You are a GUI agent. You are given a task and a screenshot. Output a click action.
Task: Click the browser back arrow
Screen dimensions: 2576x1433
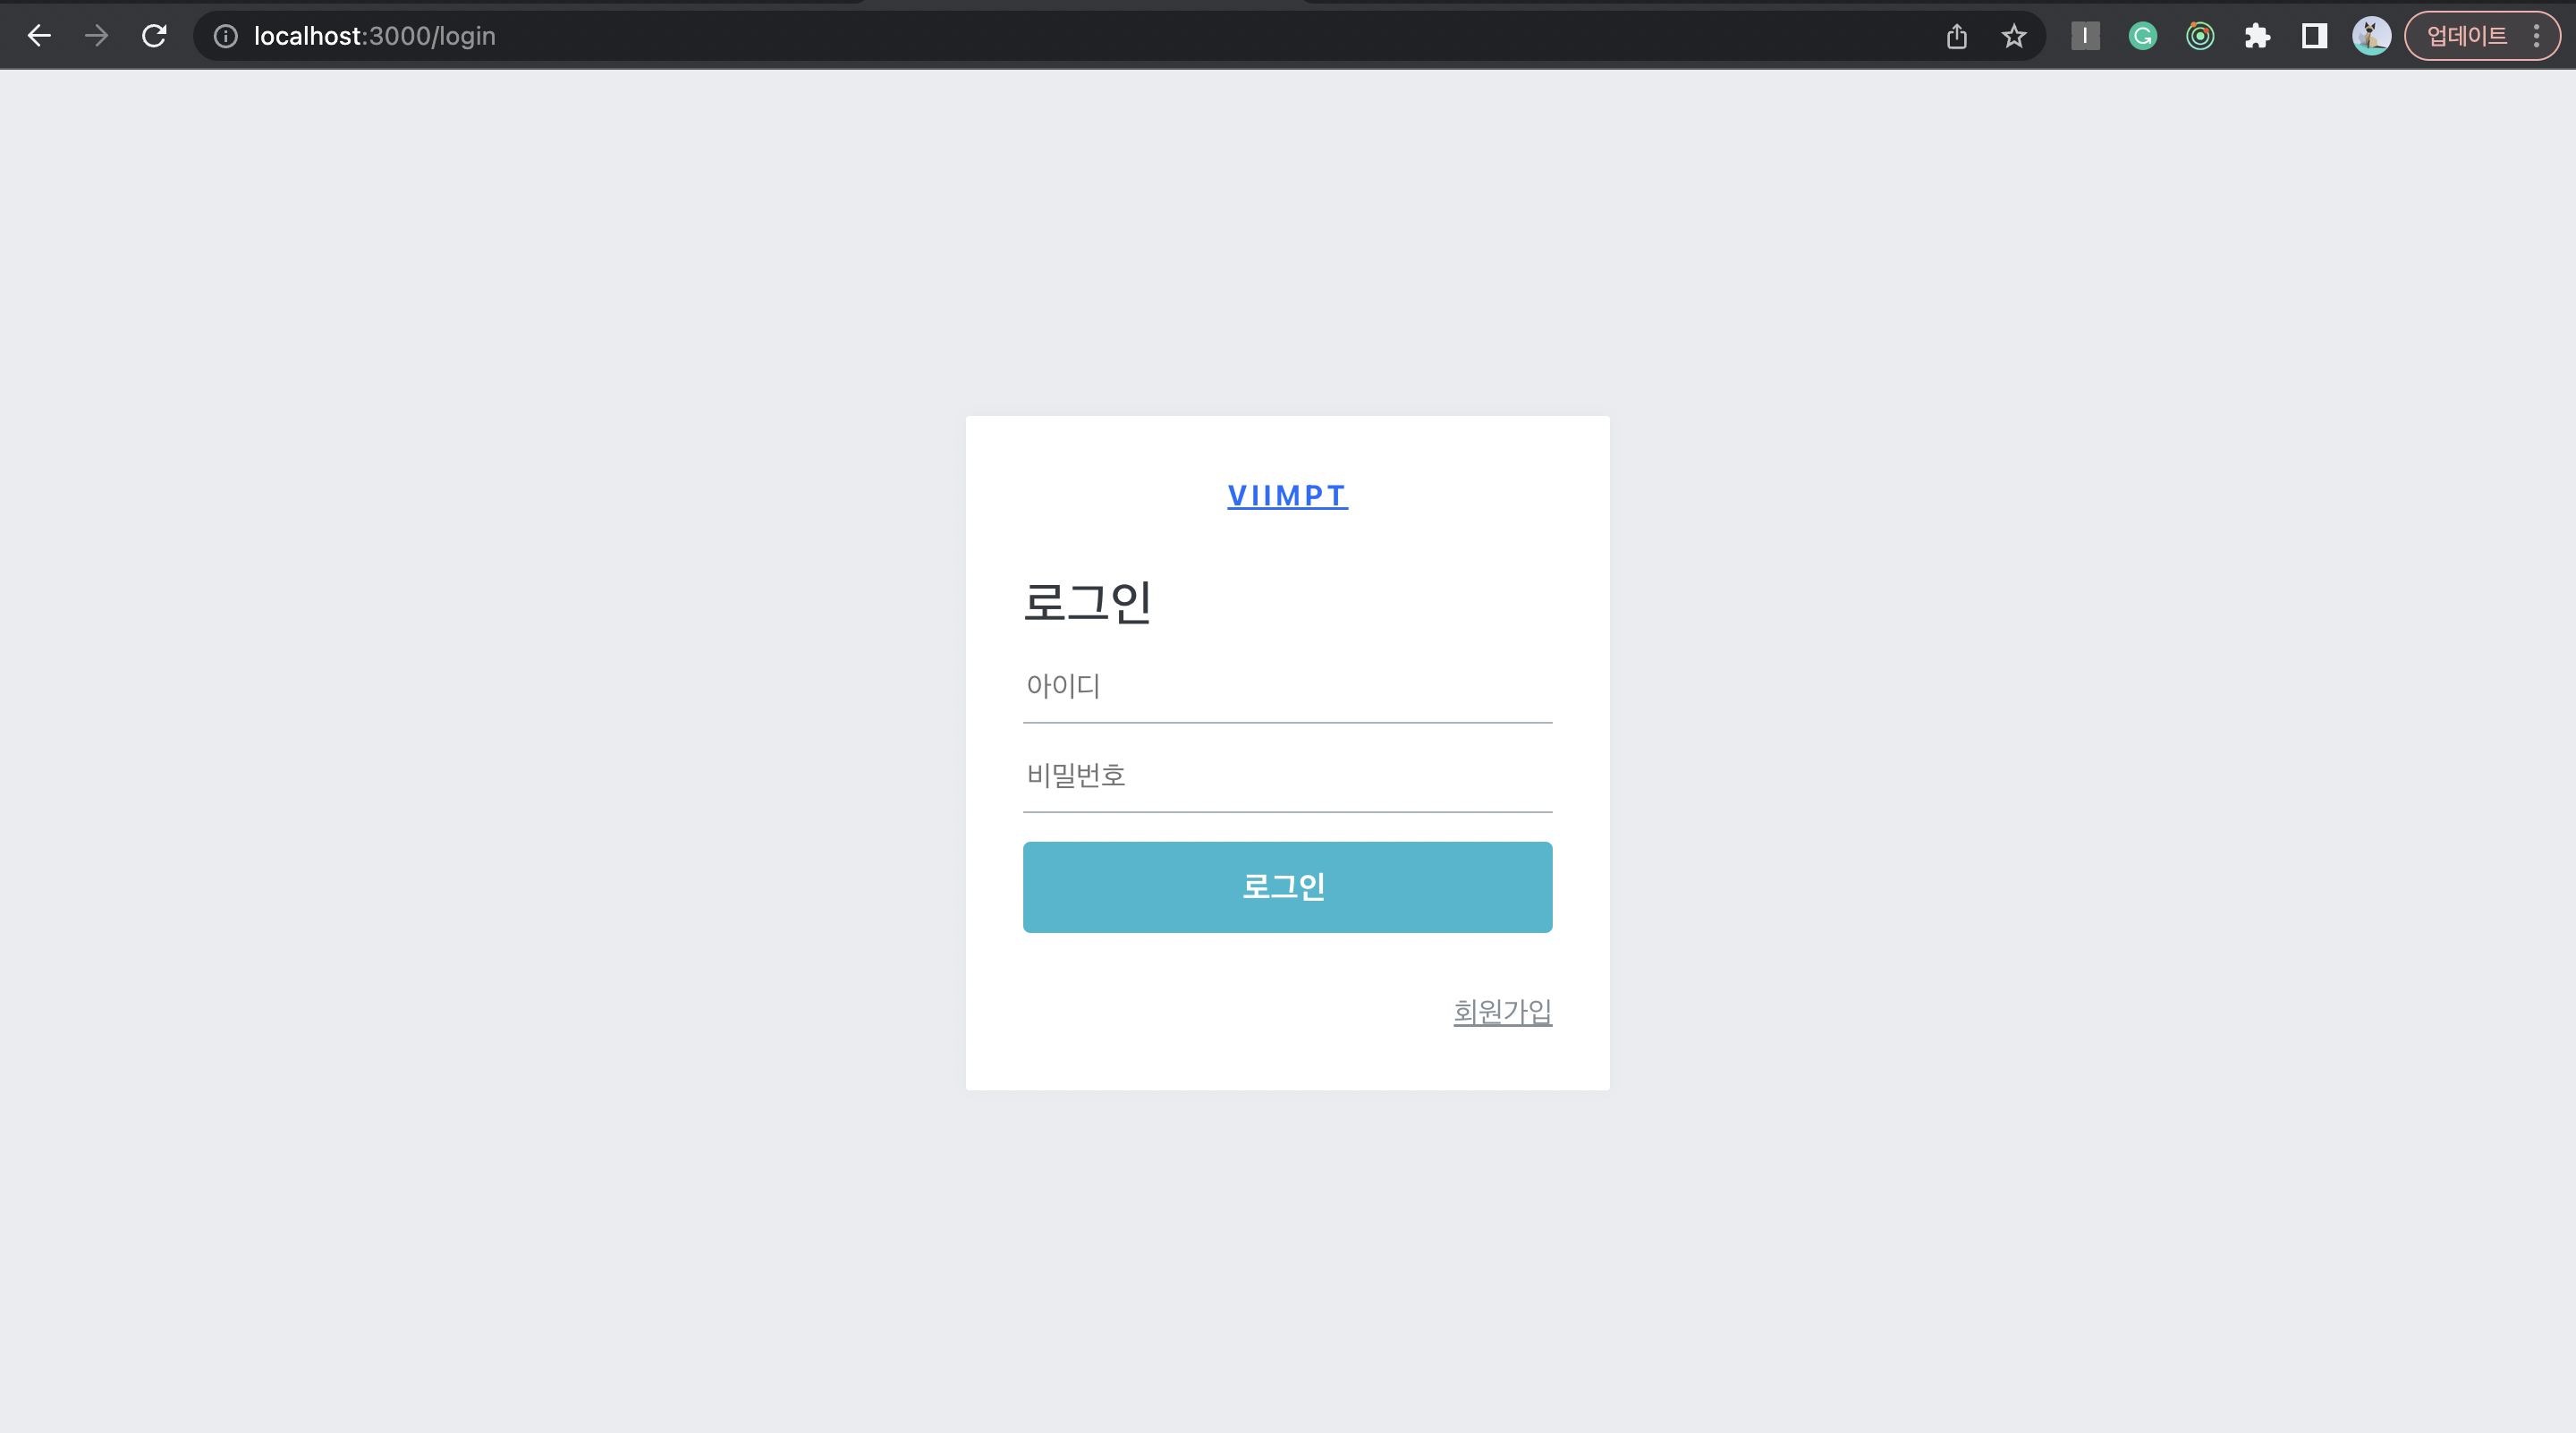39,36
